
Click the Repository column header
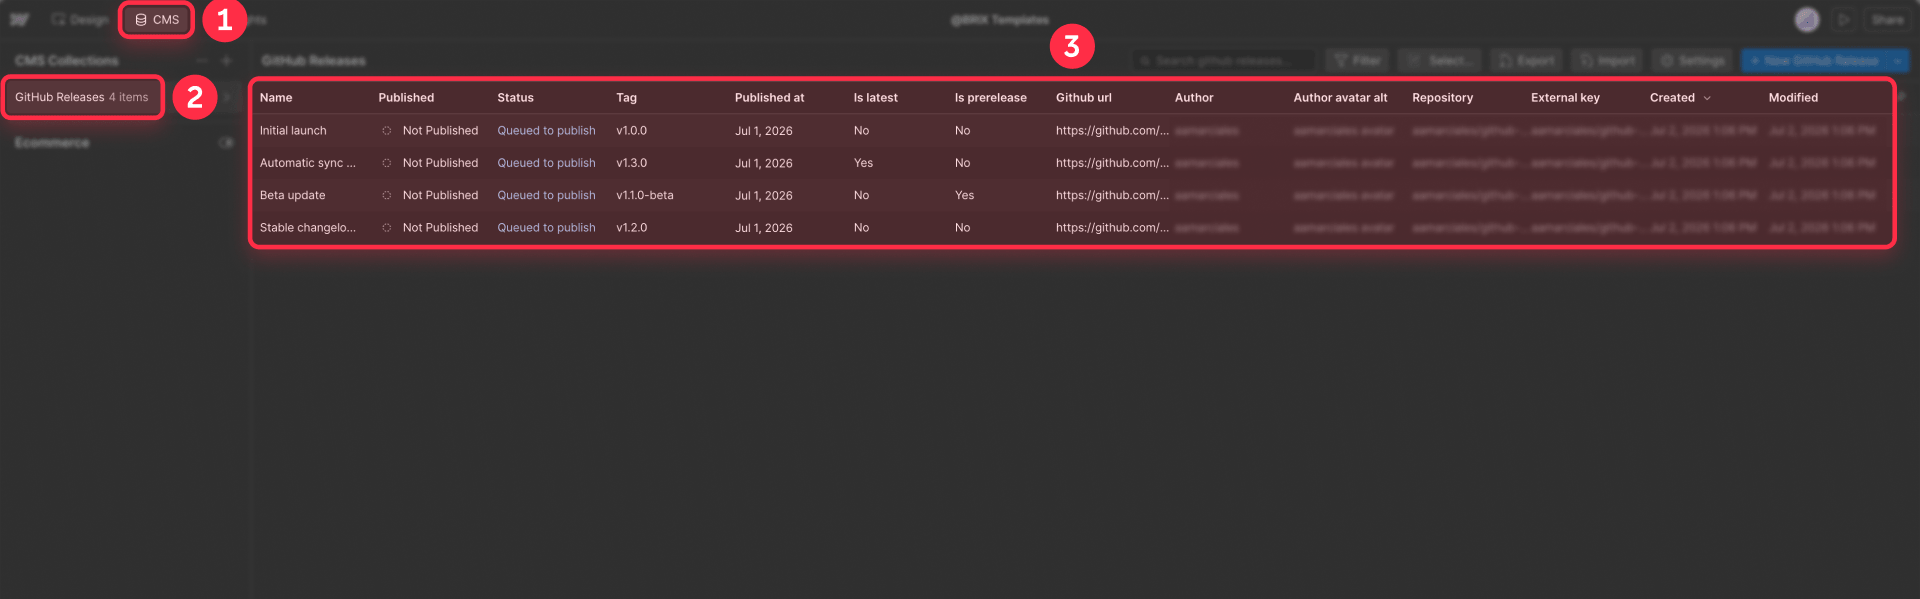pos(1442,98)
